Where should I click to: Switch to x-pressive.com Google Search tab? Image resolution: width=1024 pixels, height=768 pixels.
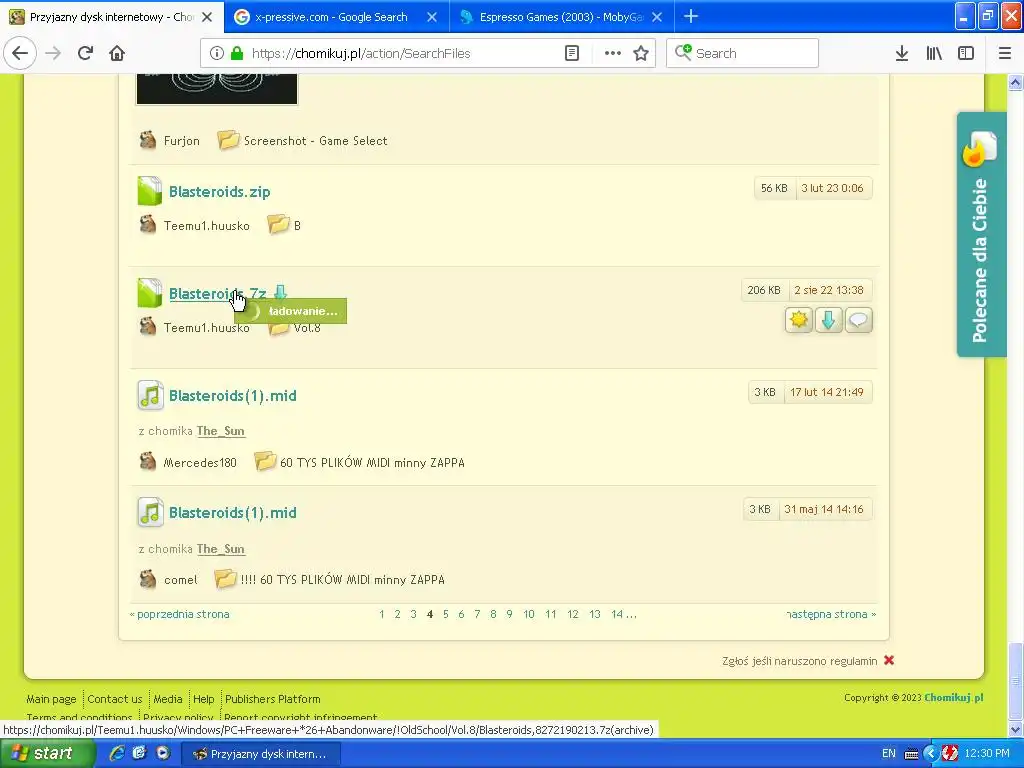[x=330, y=17]
